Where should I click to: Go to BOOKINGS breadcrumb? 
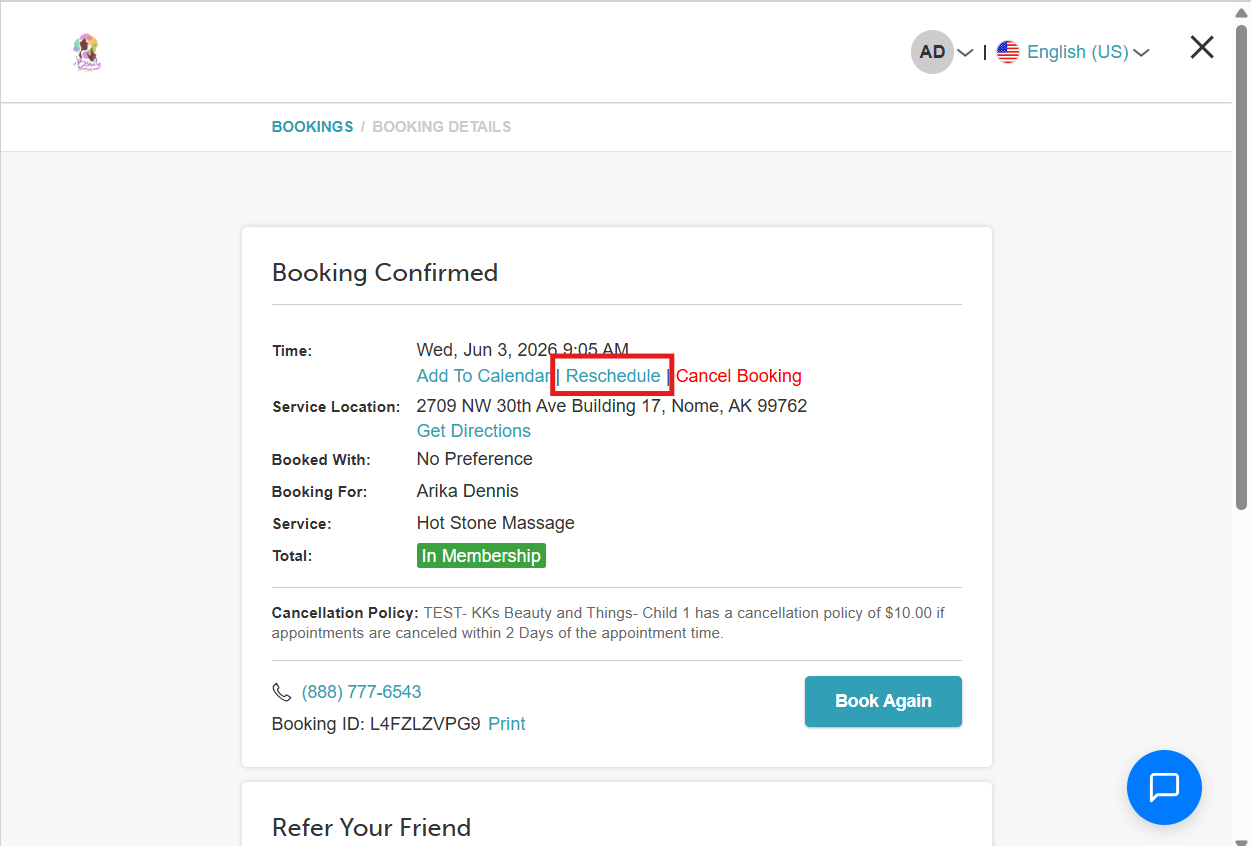pyautogui.click(x=312, y=127)
